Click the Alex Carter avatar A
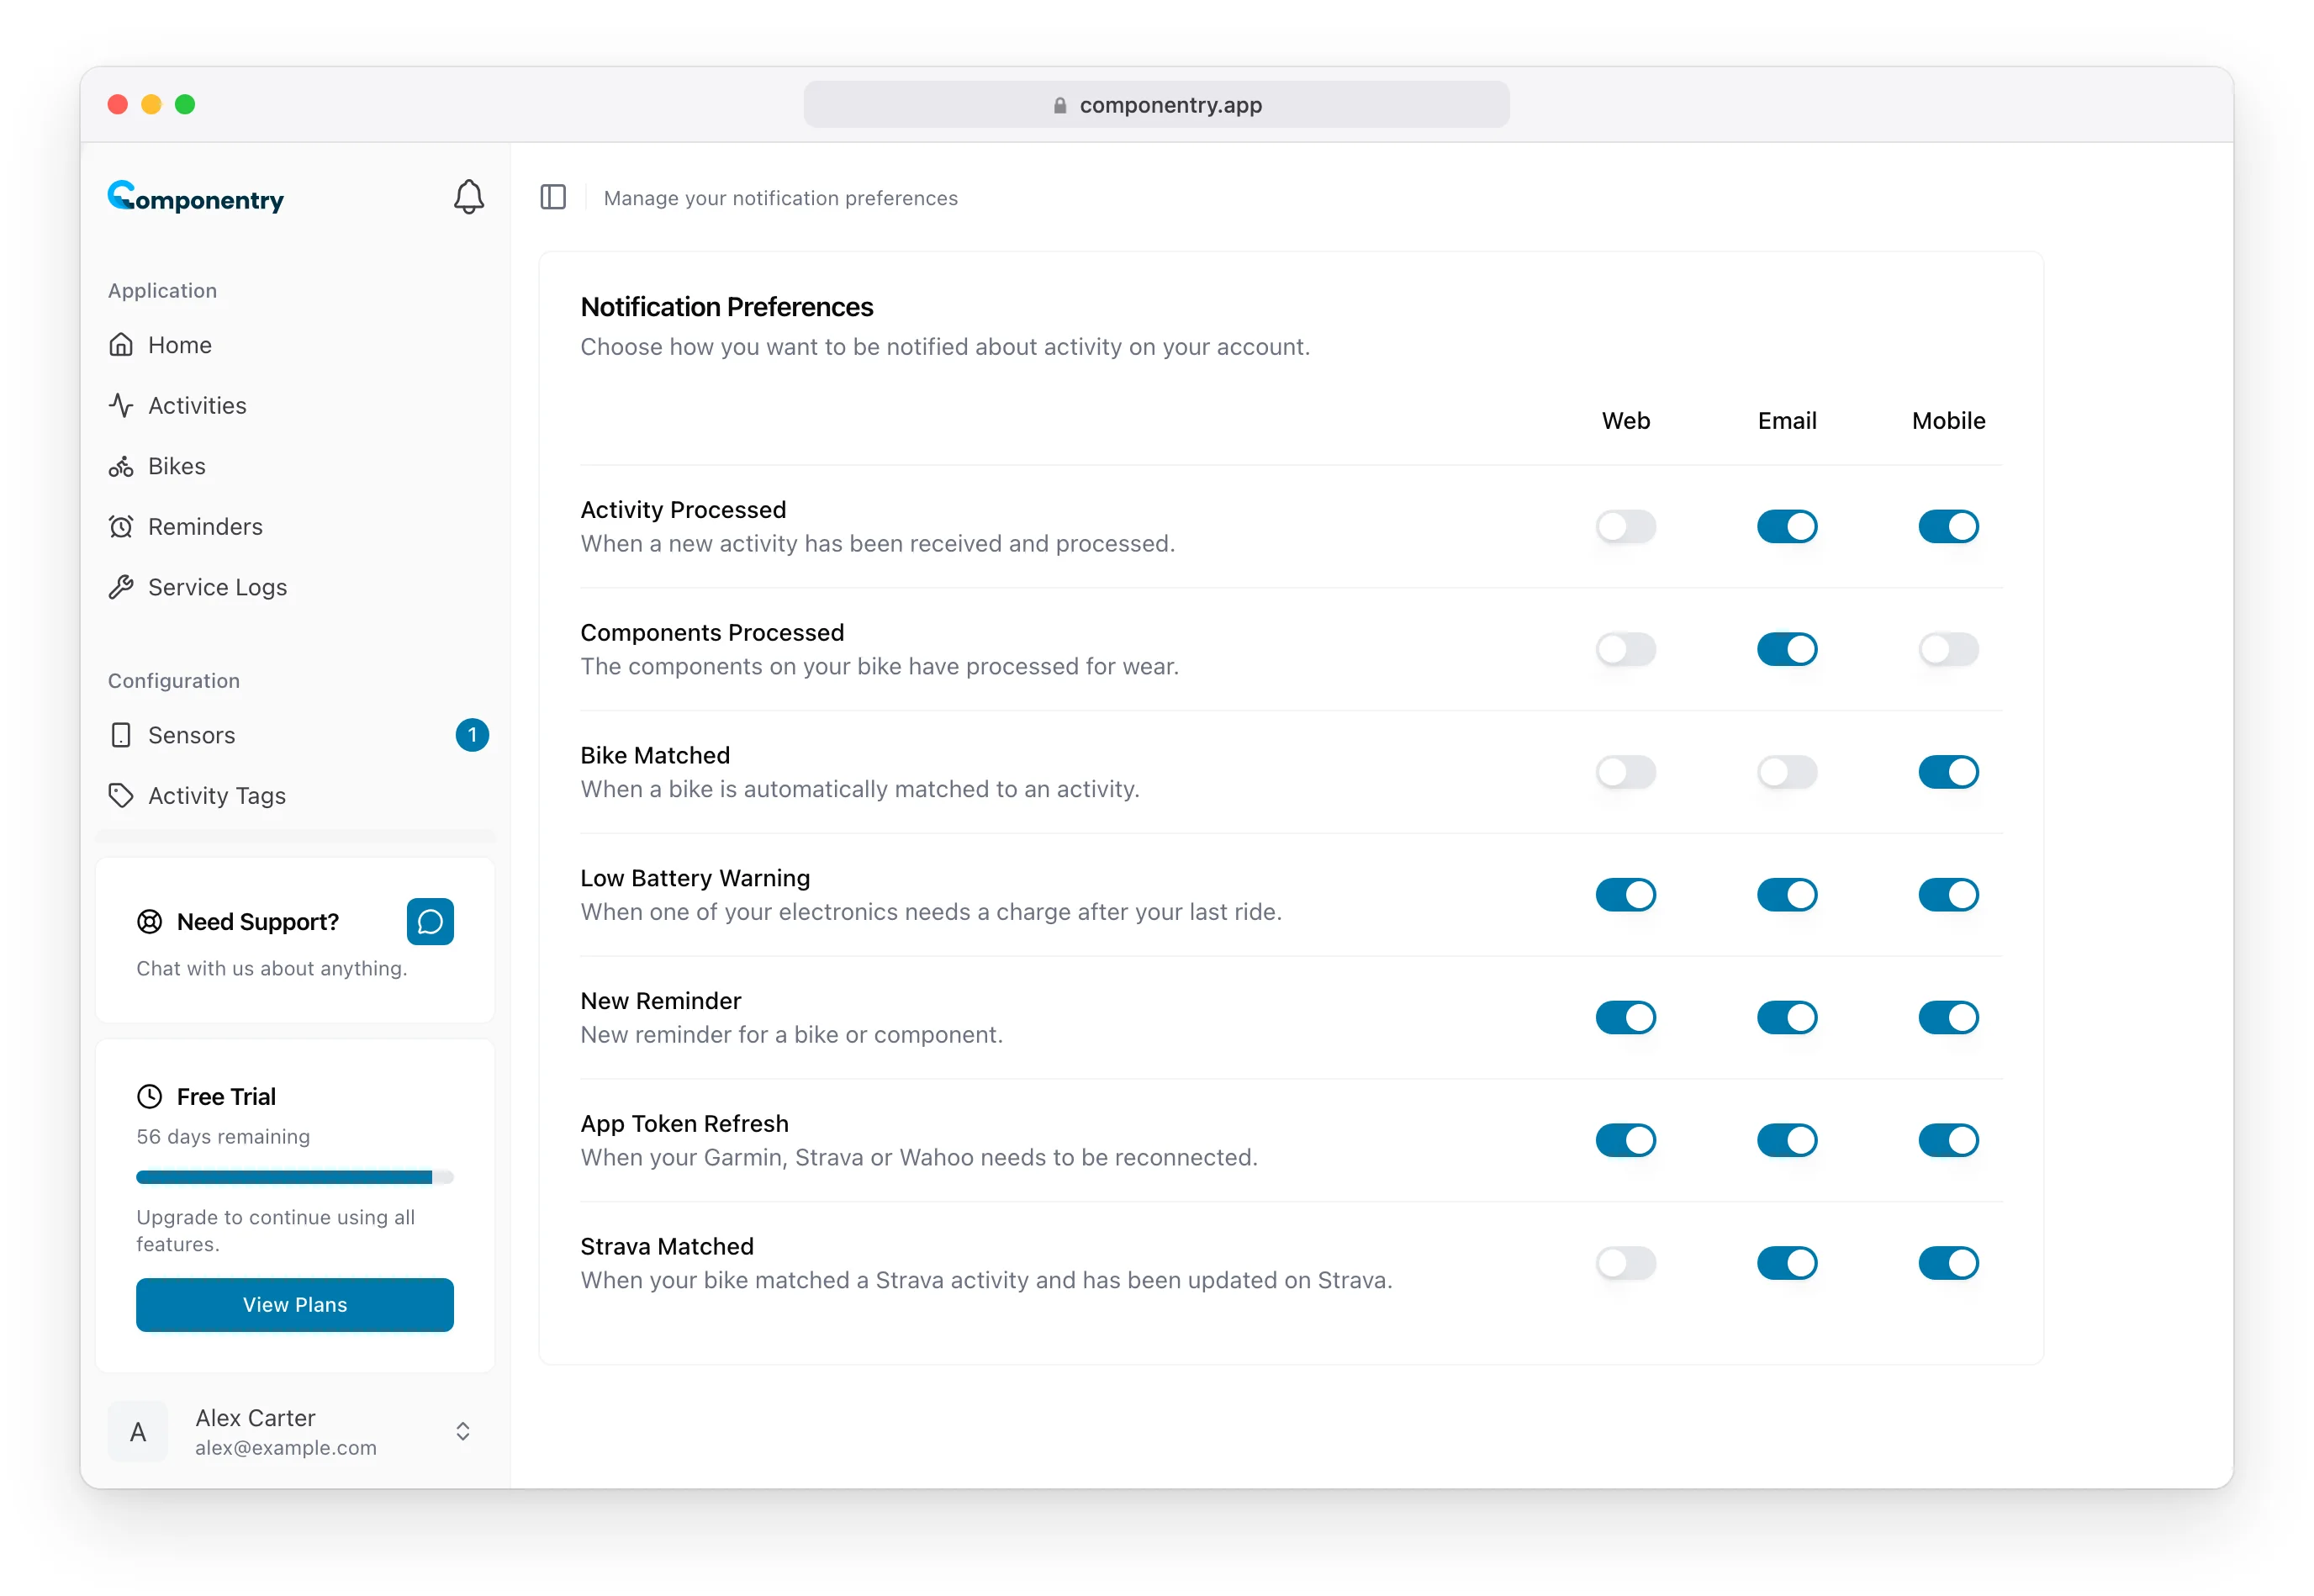 pos(138,1432)
